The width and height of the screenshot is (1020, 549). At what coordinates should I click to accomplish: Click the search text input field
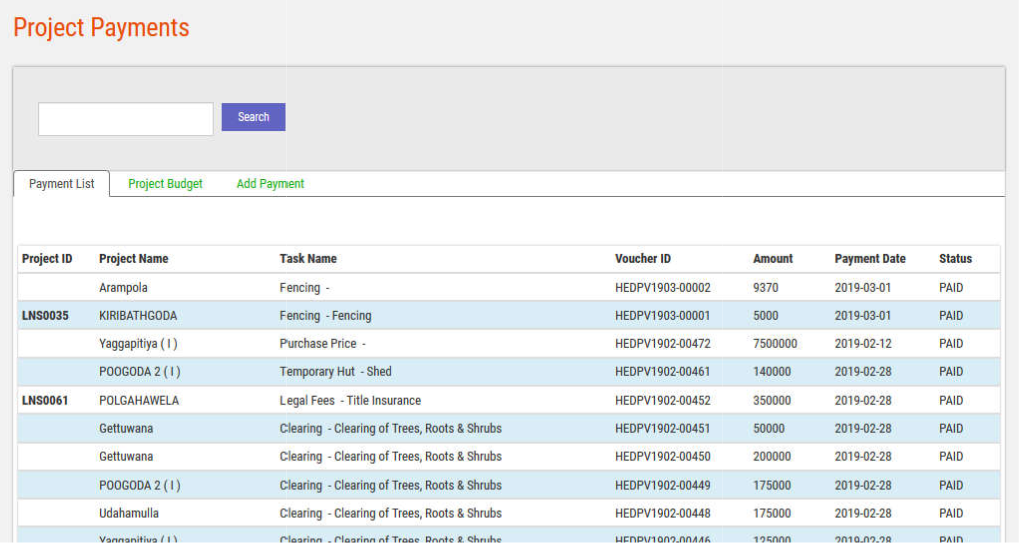(x=126, y=119)
